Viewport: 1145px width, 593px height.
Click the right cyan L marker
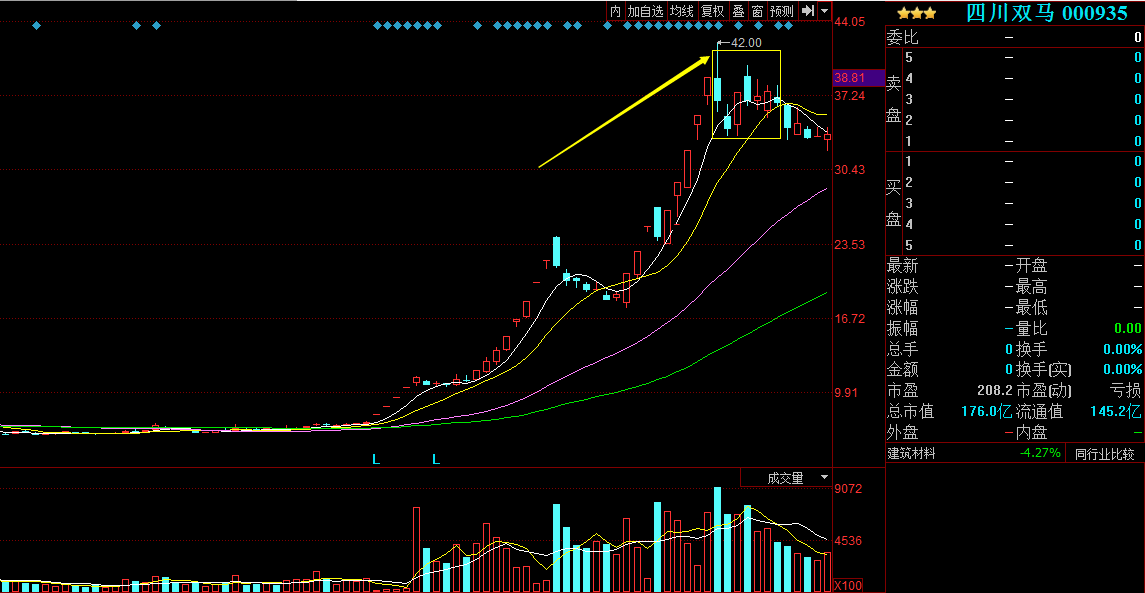pyautogui.click(x=436, y=460)
